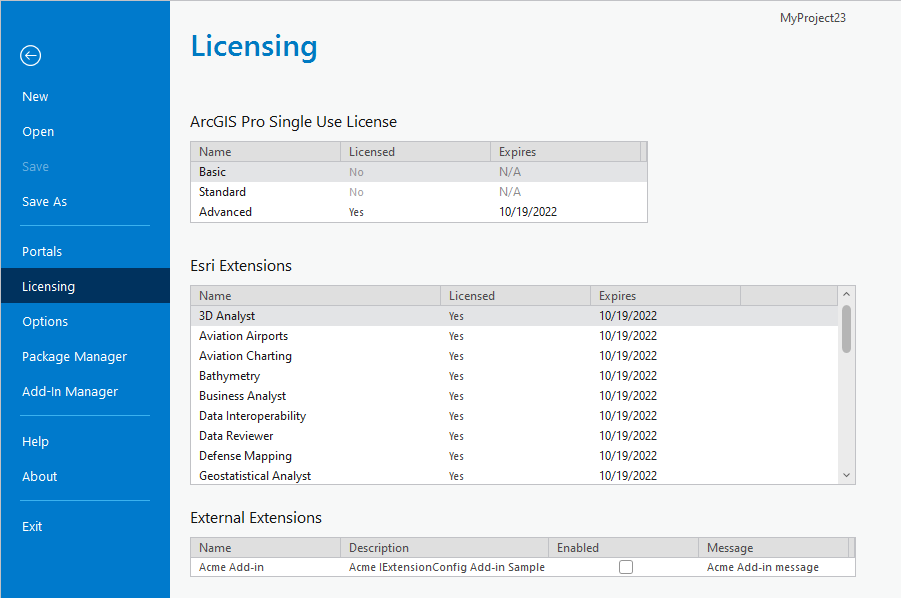This screenshot has height=598, width=901.
Task: Click Exit to close ArcGIS Pro
Action: click(32, 526)
